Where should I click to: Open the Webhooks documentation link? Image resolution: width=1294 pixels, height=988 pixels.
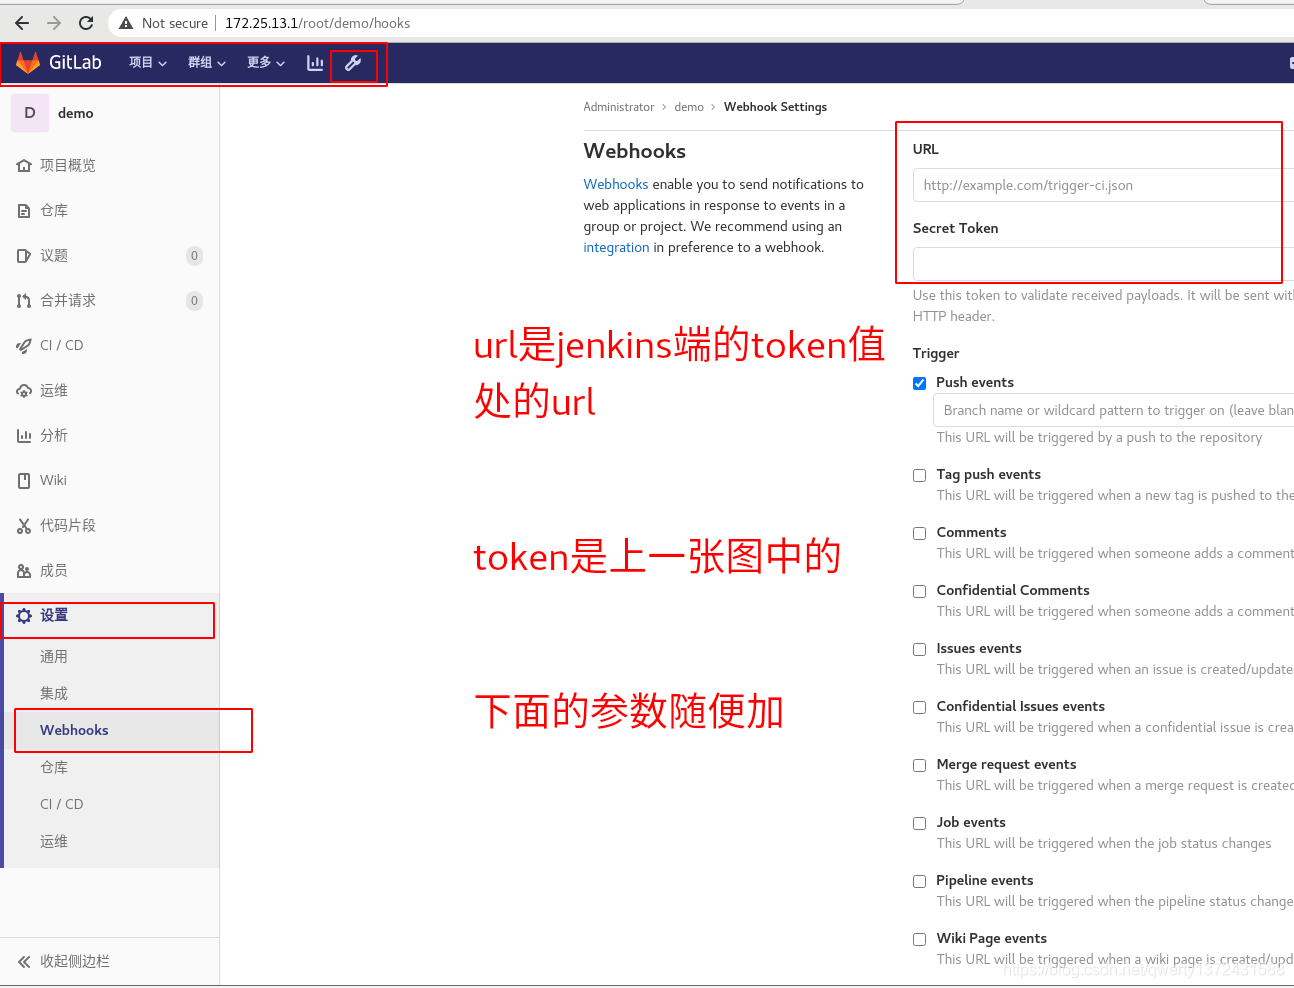point(616,185)
